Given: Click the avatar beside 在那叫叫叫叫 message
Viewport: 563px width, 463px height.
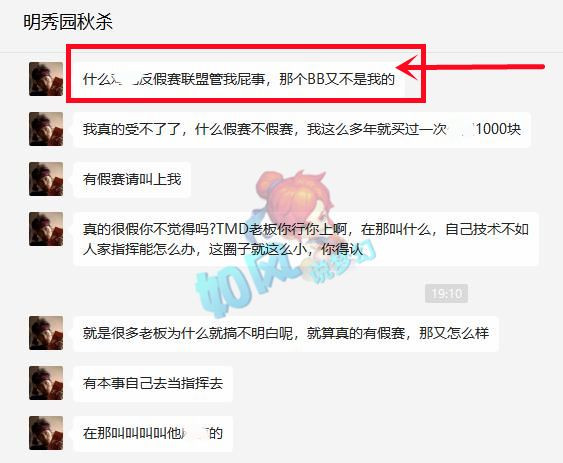Looking at the screenshot, I should coord(46,433).
